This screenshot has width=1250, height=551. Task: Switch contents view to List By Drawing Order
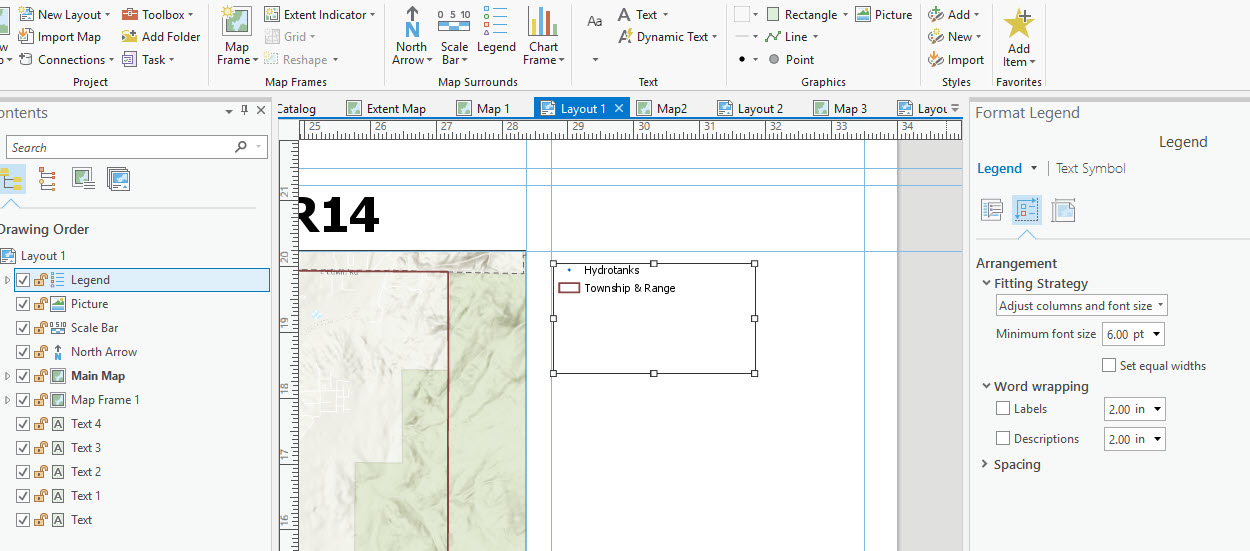tap(11, 179)
